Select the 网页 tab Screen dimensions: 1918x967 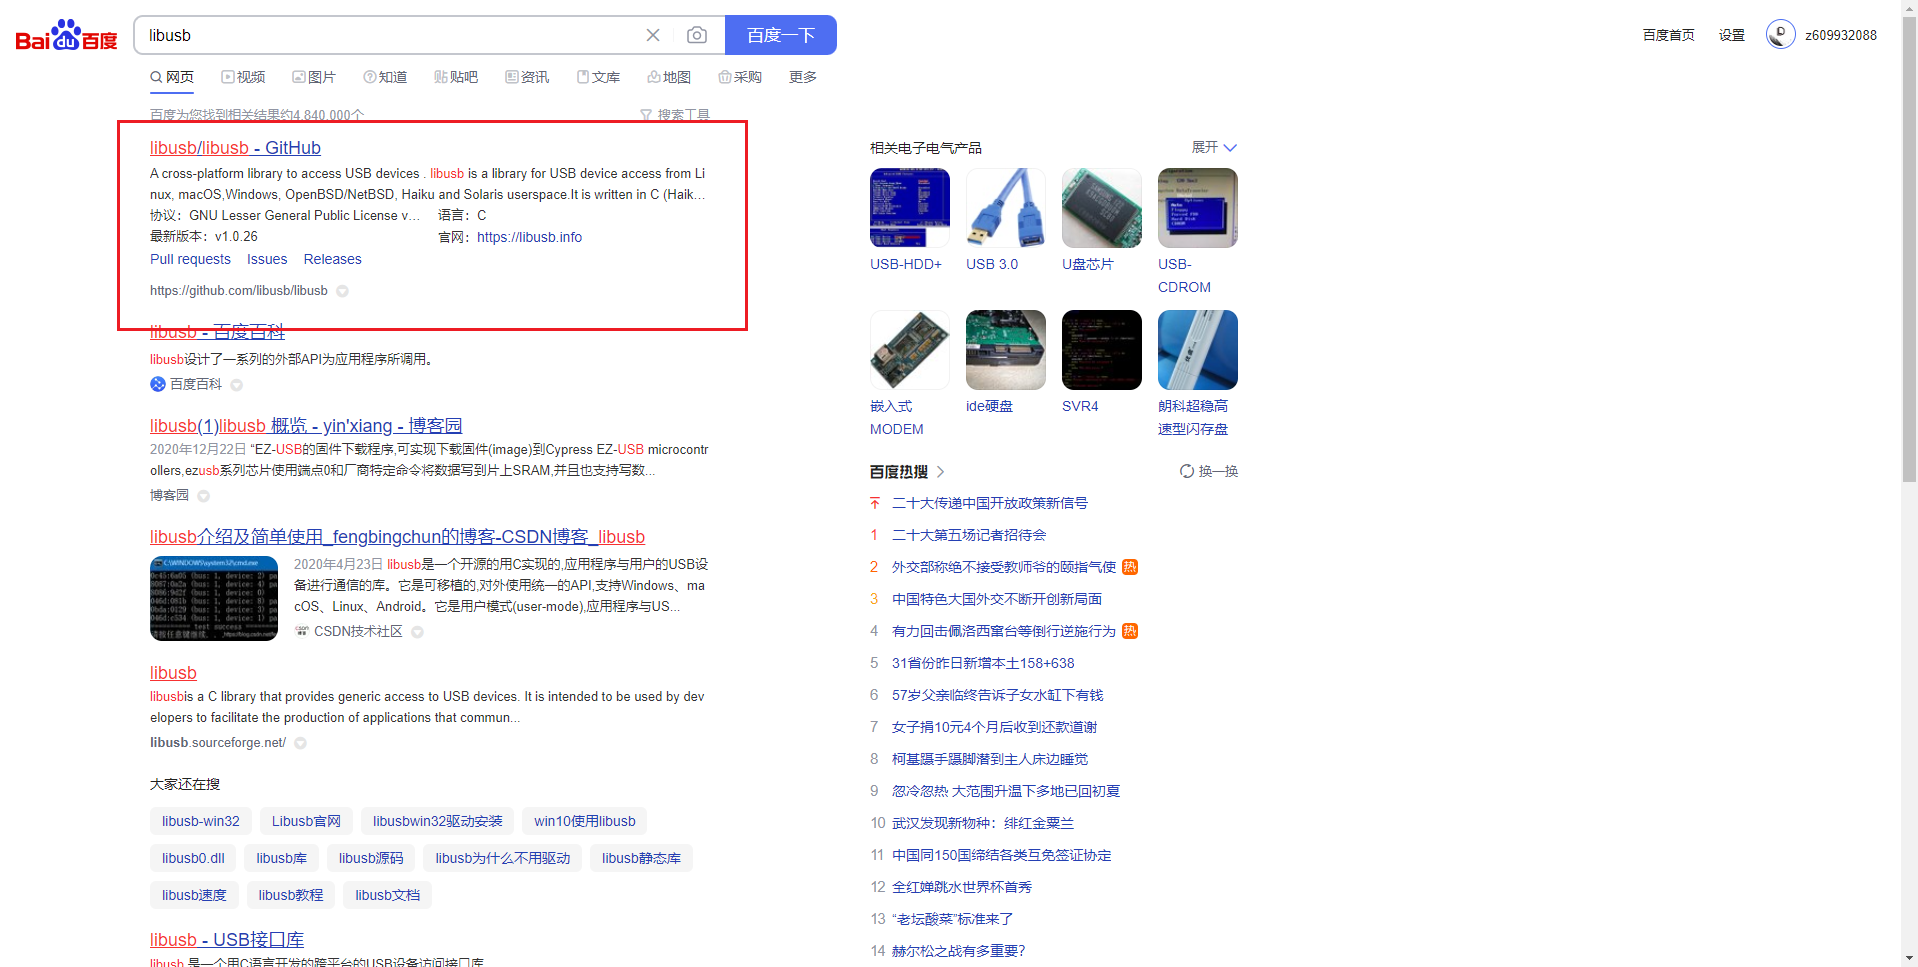(x=172, y=77)
